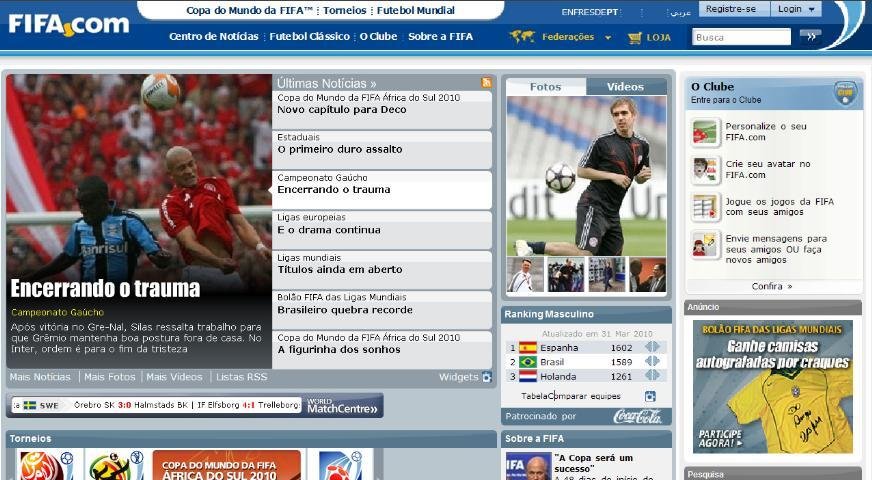Click the SWE flag in the match ticker
Viewport: 872px width, 480px height.
[x=29, y=405]
